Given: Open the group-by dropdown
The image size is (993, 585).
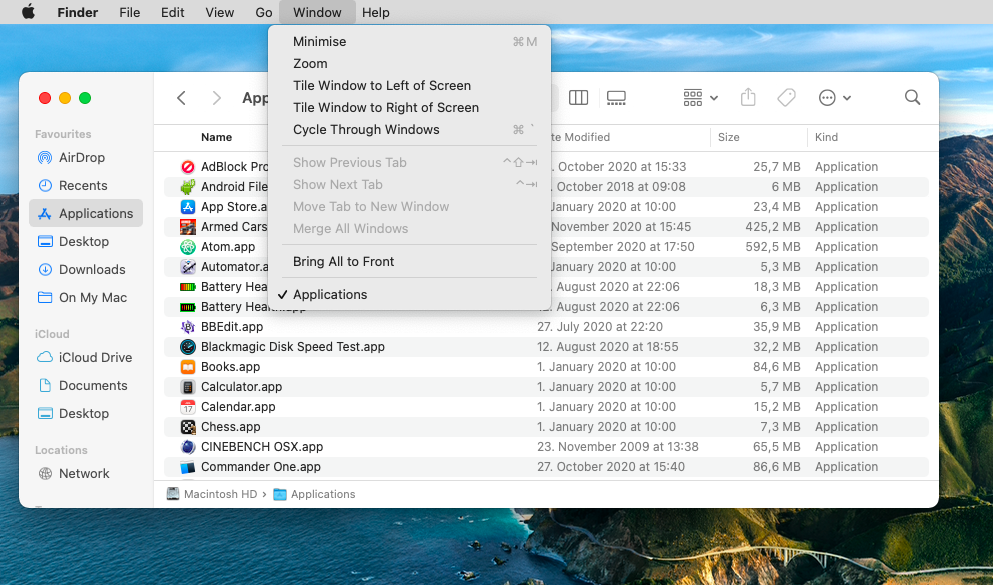Looking at the screenshot, I should (x=700, y=98).
